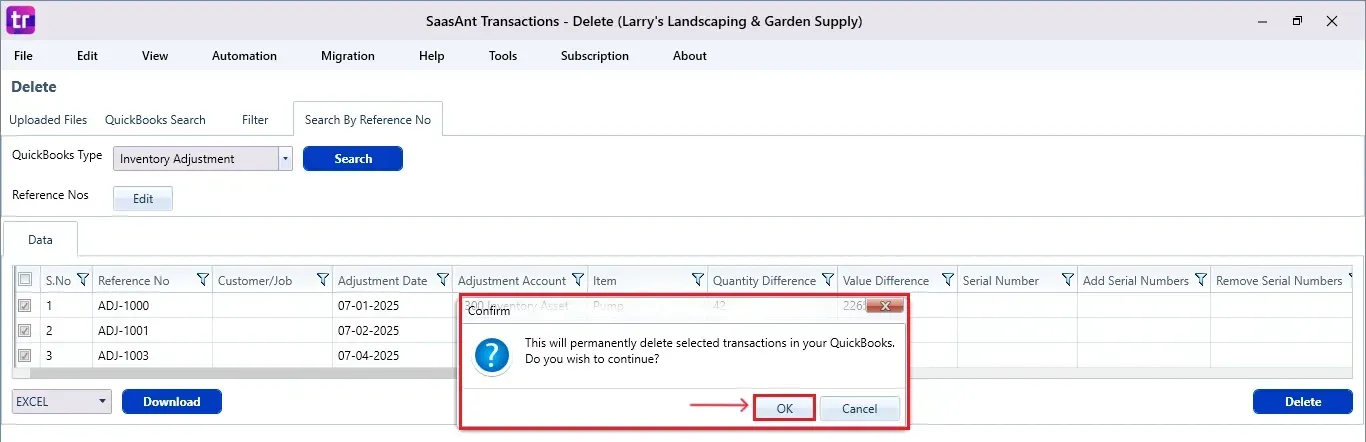Open filter icon on Quantity Difference column
Viewport: 1366px width, 442px height.
coord(828,280)
